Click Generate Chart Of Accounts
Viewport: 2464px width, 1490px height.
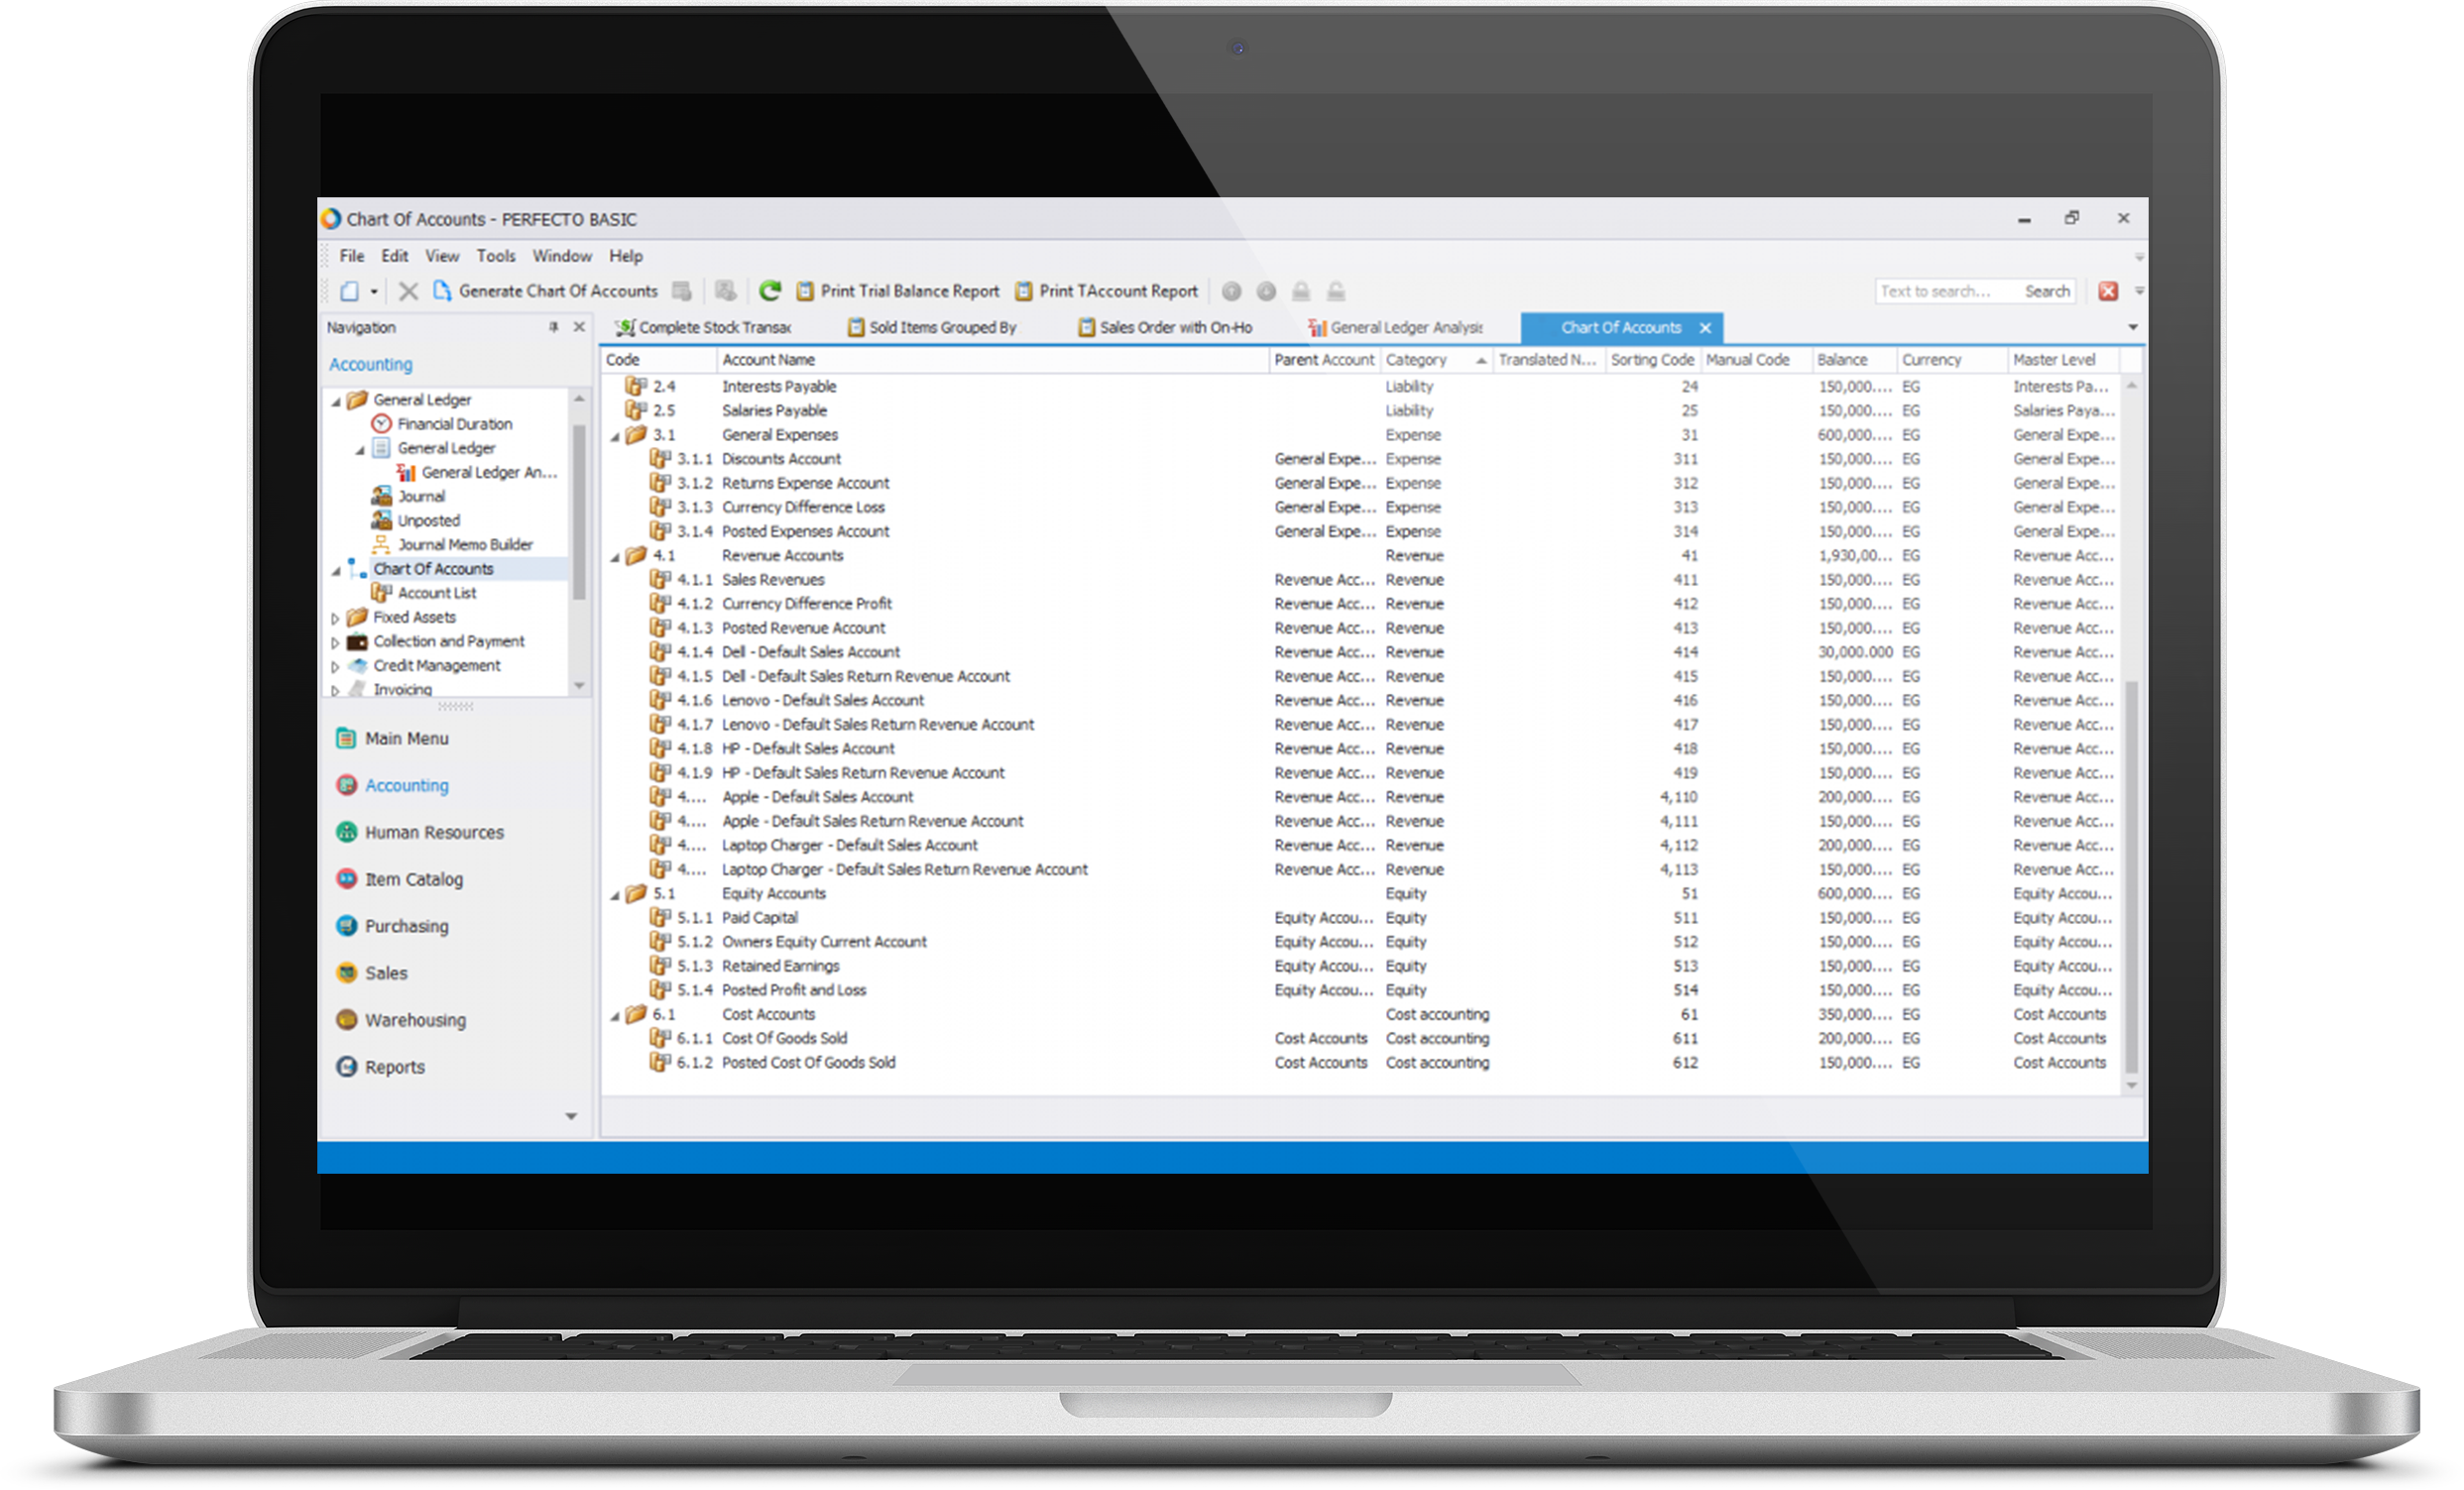(x=546, y=291)
